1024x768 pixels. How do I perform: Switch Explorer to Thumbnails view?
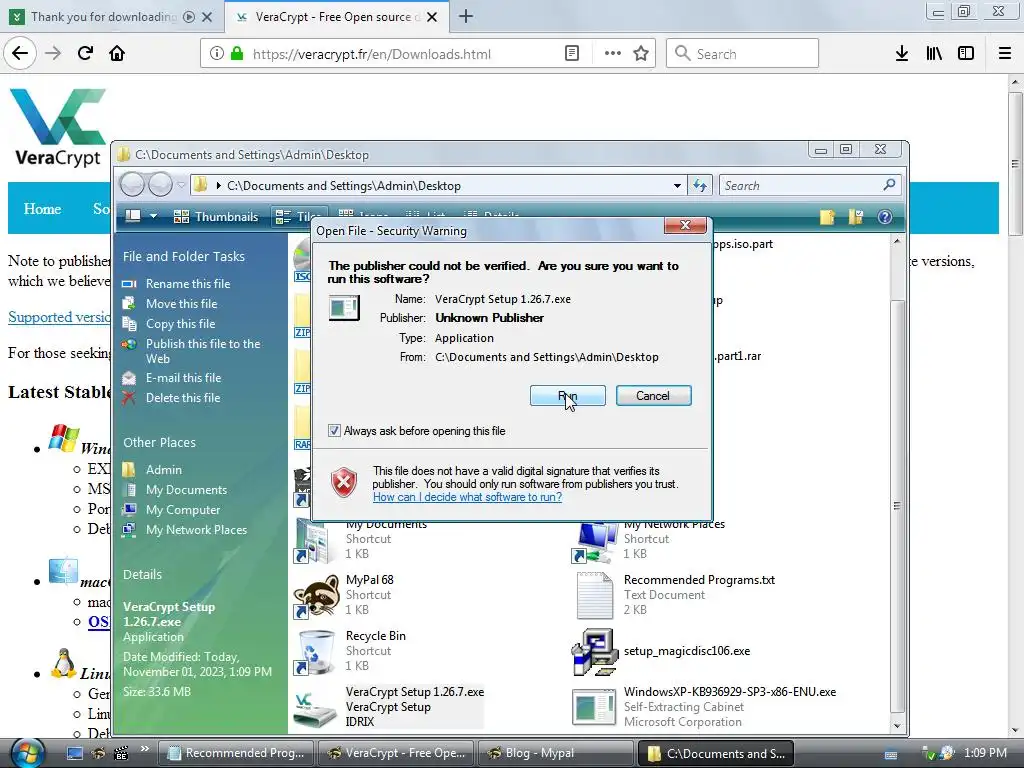(216, 217)
